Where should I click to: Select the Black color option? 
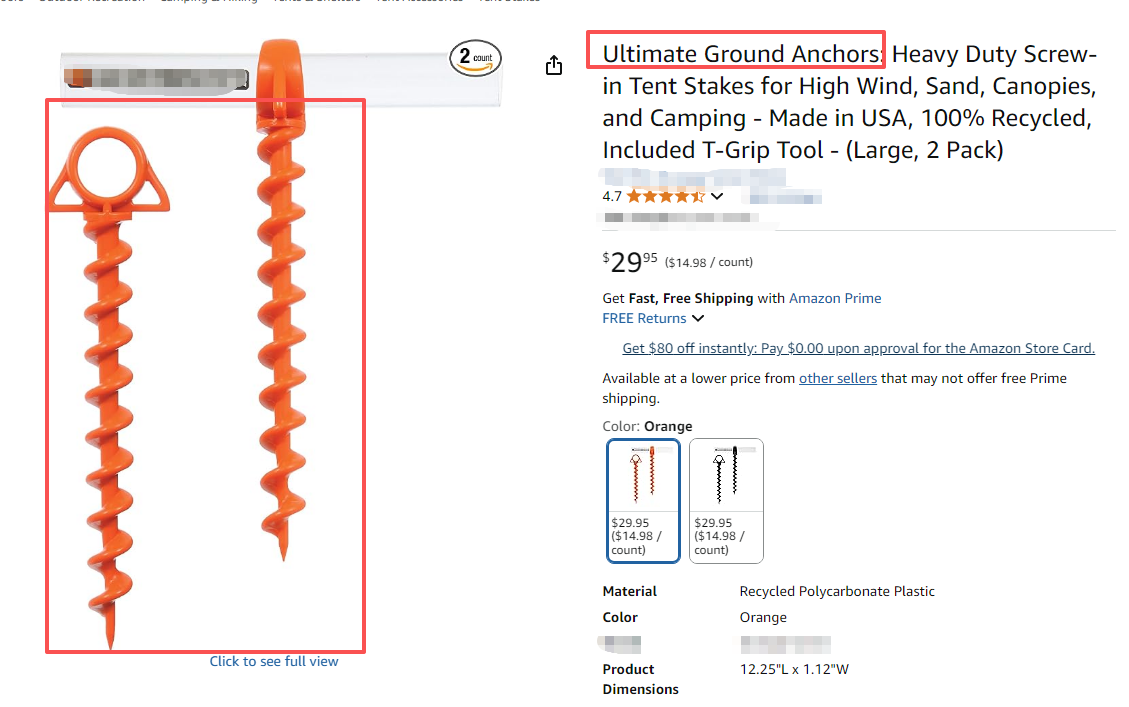coord(726,500)
